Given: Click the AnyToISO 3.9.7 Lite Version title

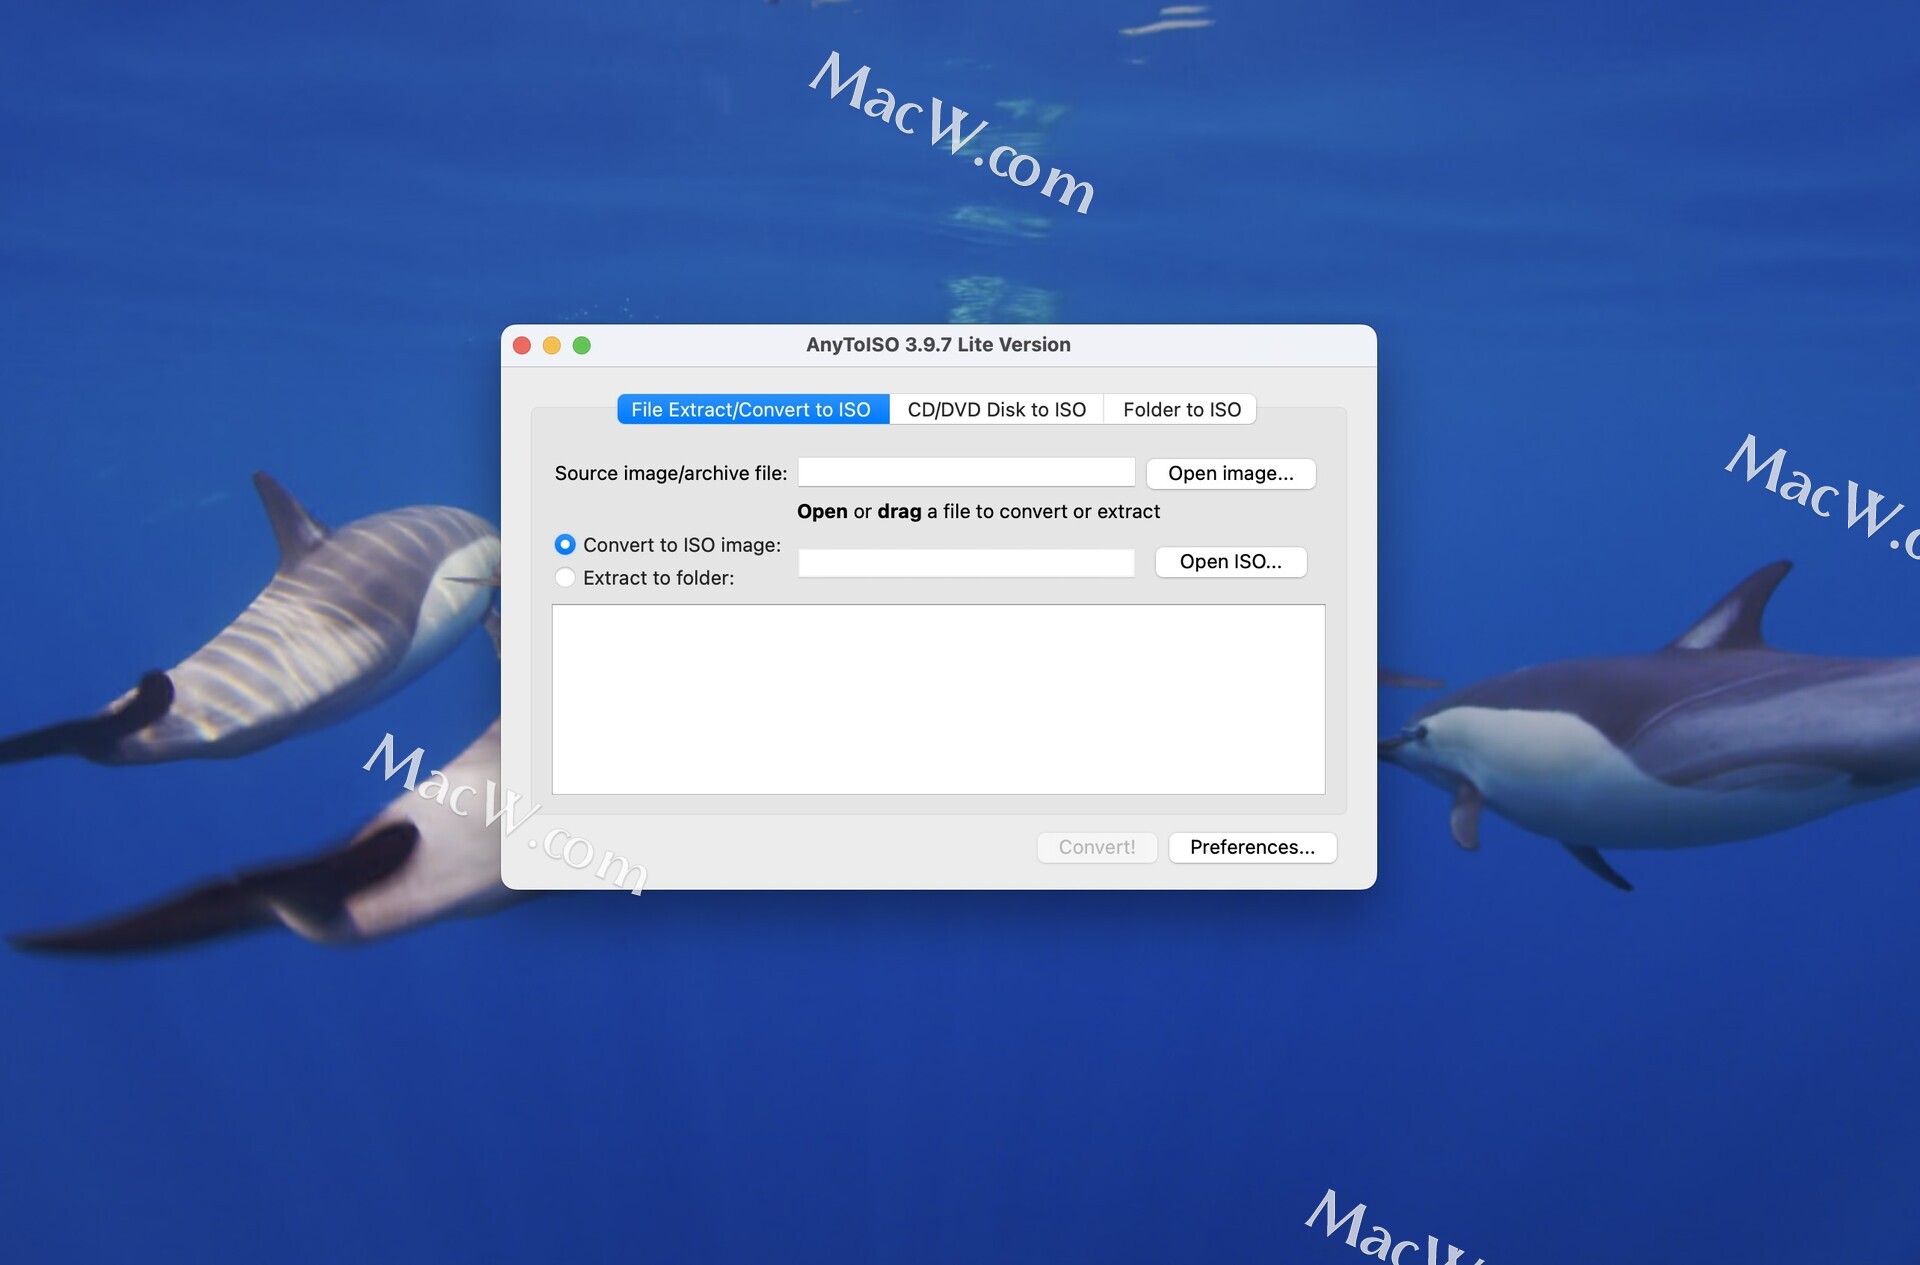Looking at the screenshot, I should point(938,344).
